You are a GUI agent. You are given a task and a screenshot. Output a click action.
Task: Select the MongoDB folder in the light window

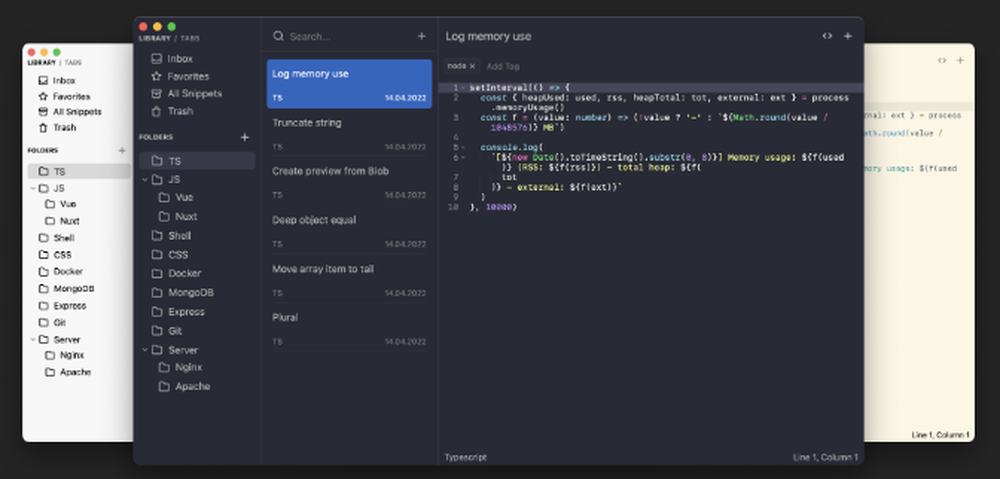tap(66, 289)
